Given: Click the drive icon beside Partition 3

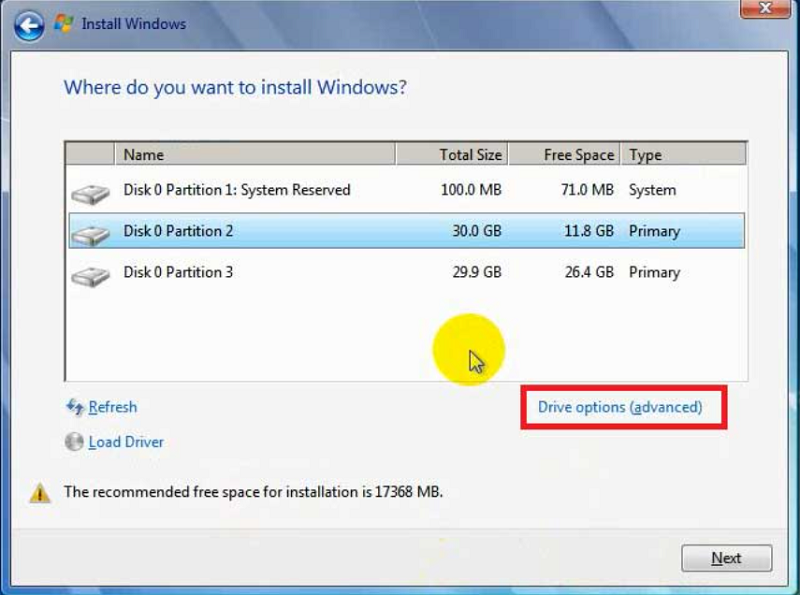Looking at the screenshot, I should point(91,274).
